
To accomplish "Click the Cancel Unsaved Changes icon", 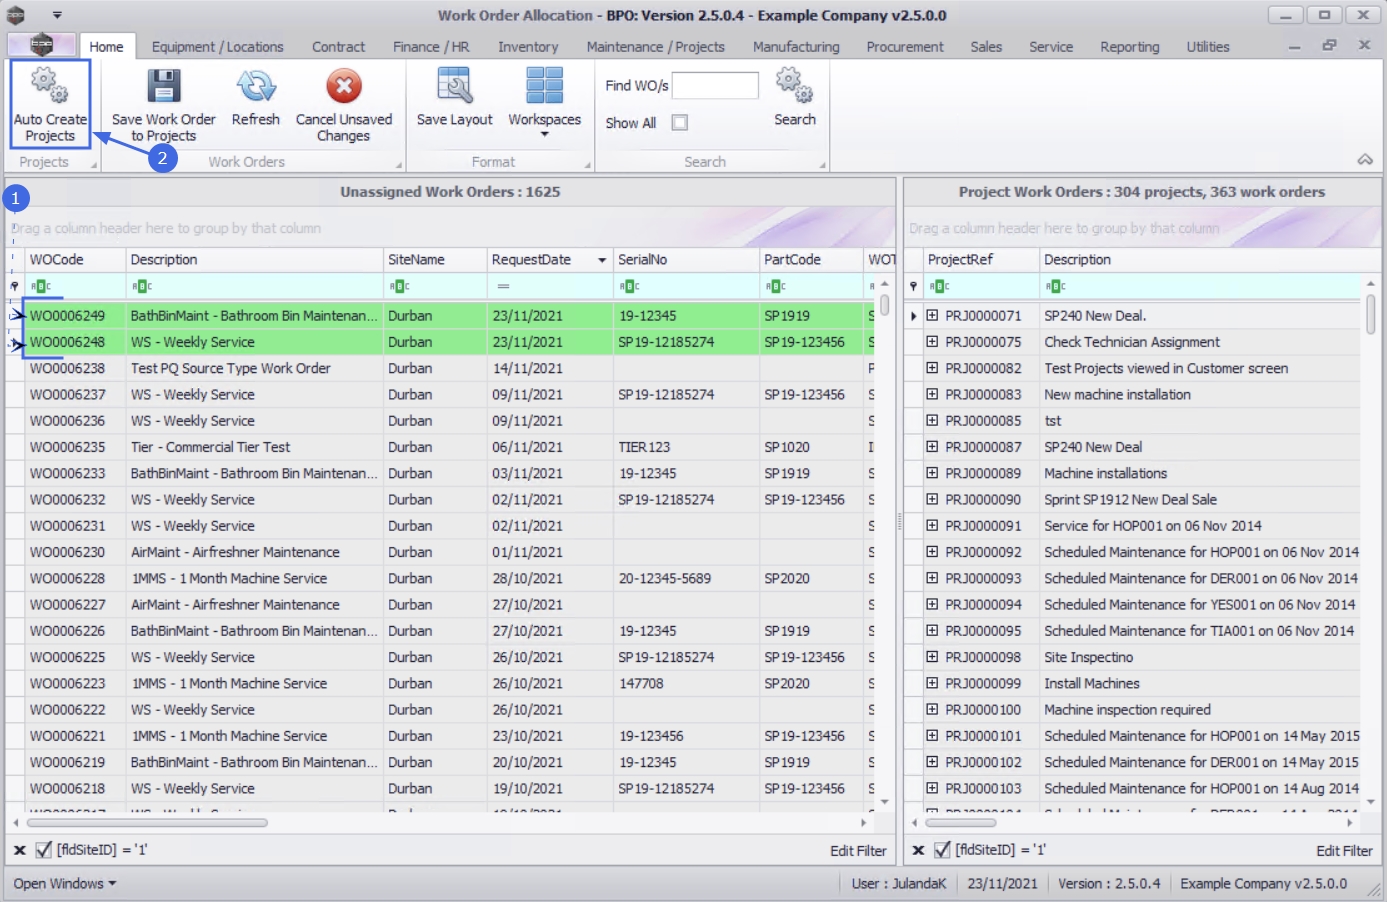I will click(x=344, y=86).
